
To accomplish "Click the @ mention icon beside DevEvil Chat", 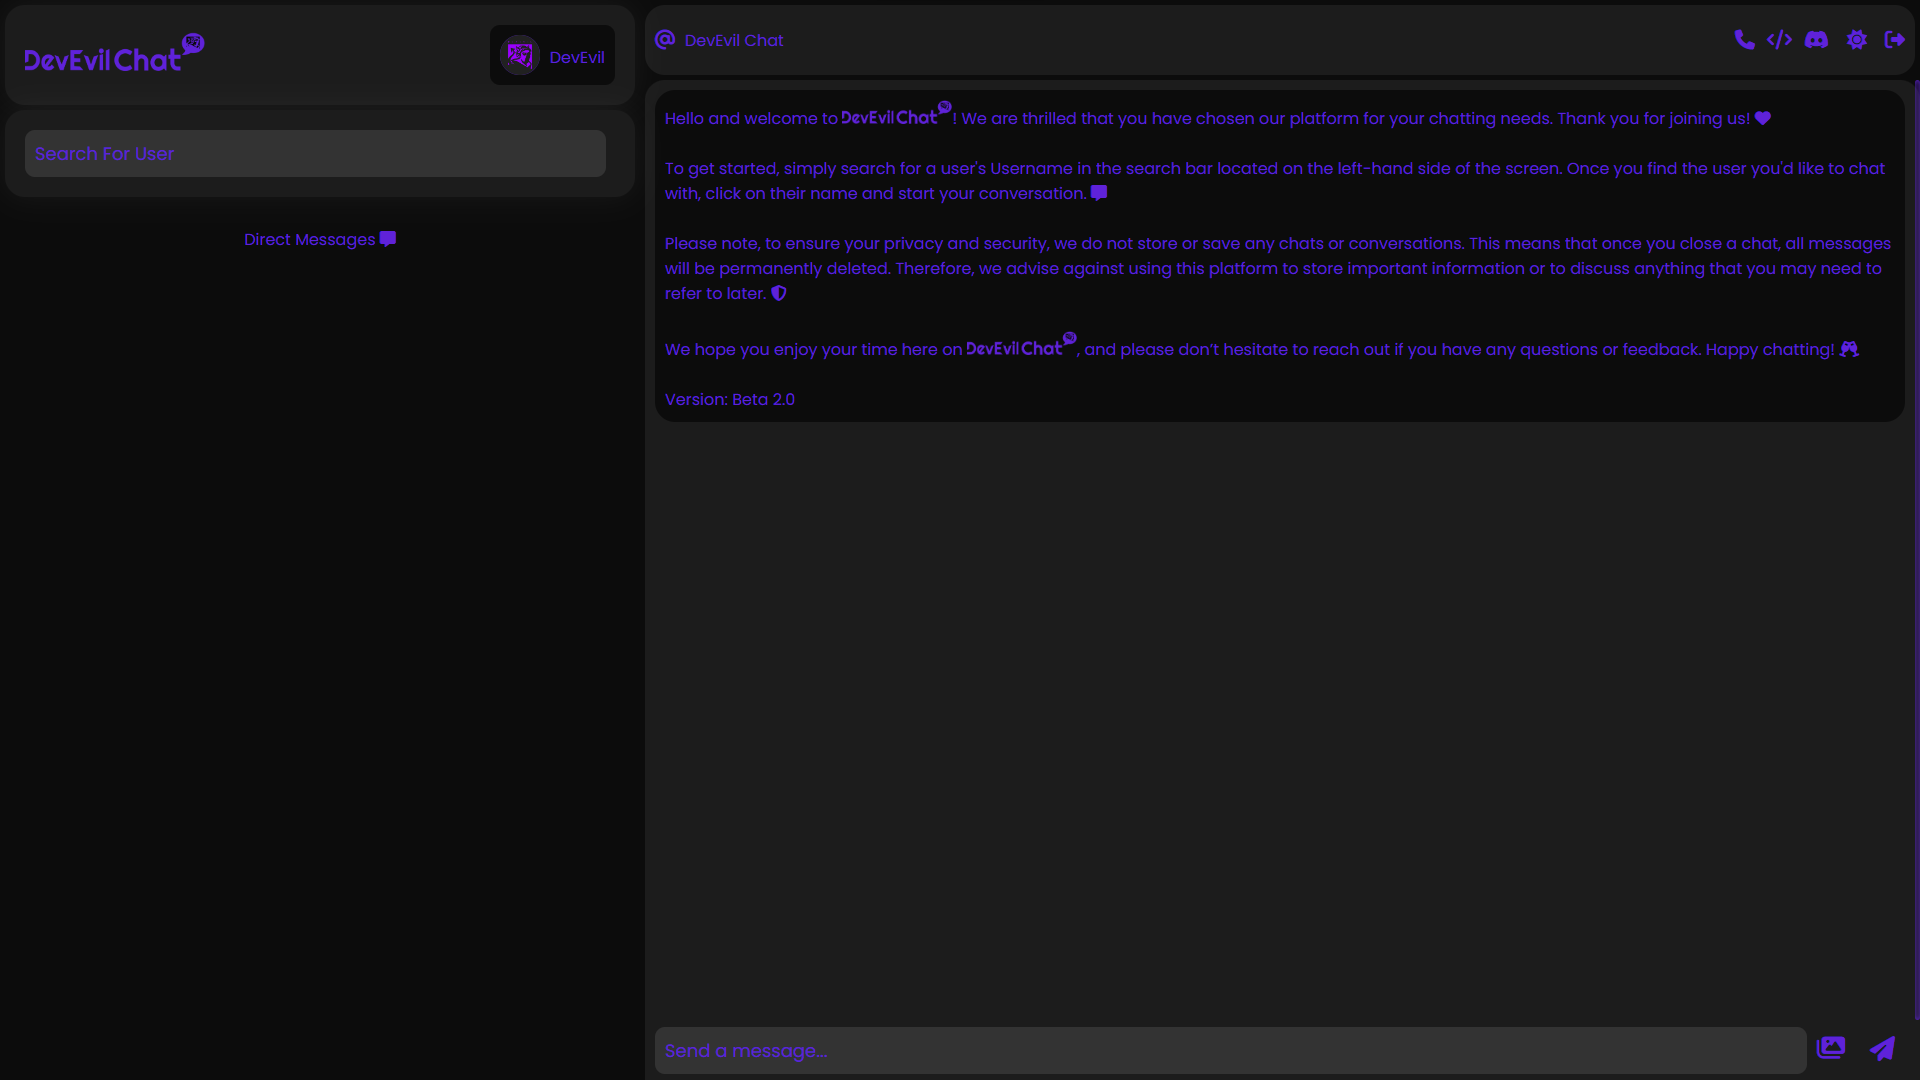I will point(663,40).
